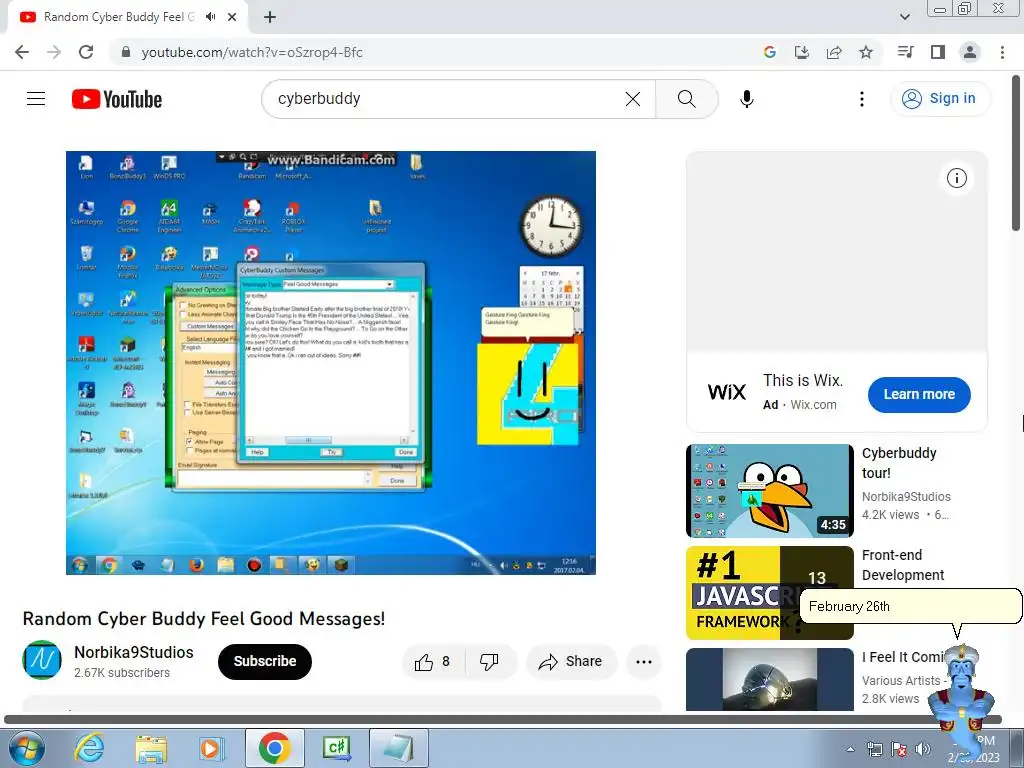This screenshot has height=768, width=1024.
Task: Go forward in browser history
Action: (54, 52)
